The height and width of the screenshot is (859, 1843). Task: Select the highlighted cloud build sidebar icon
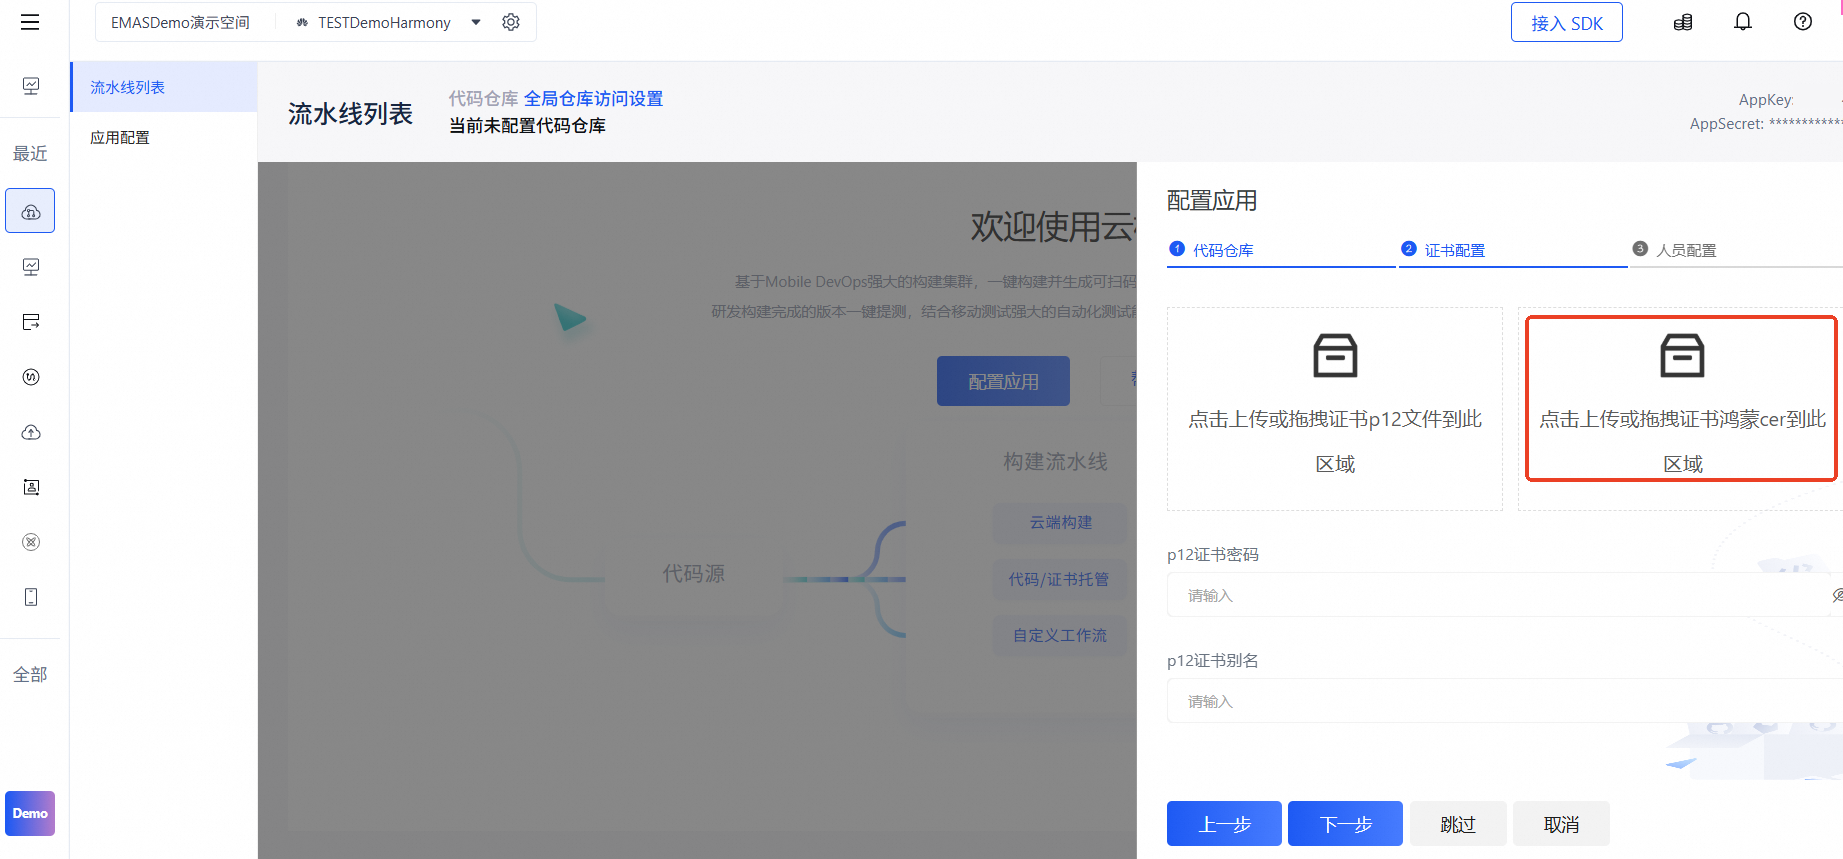tap(30, 211)
